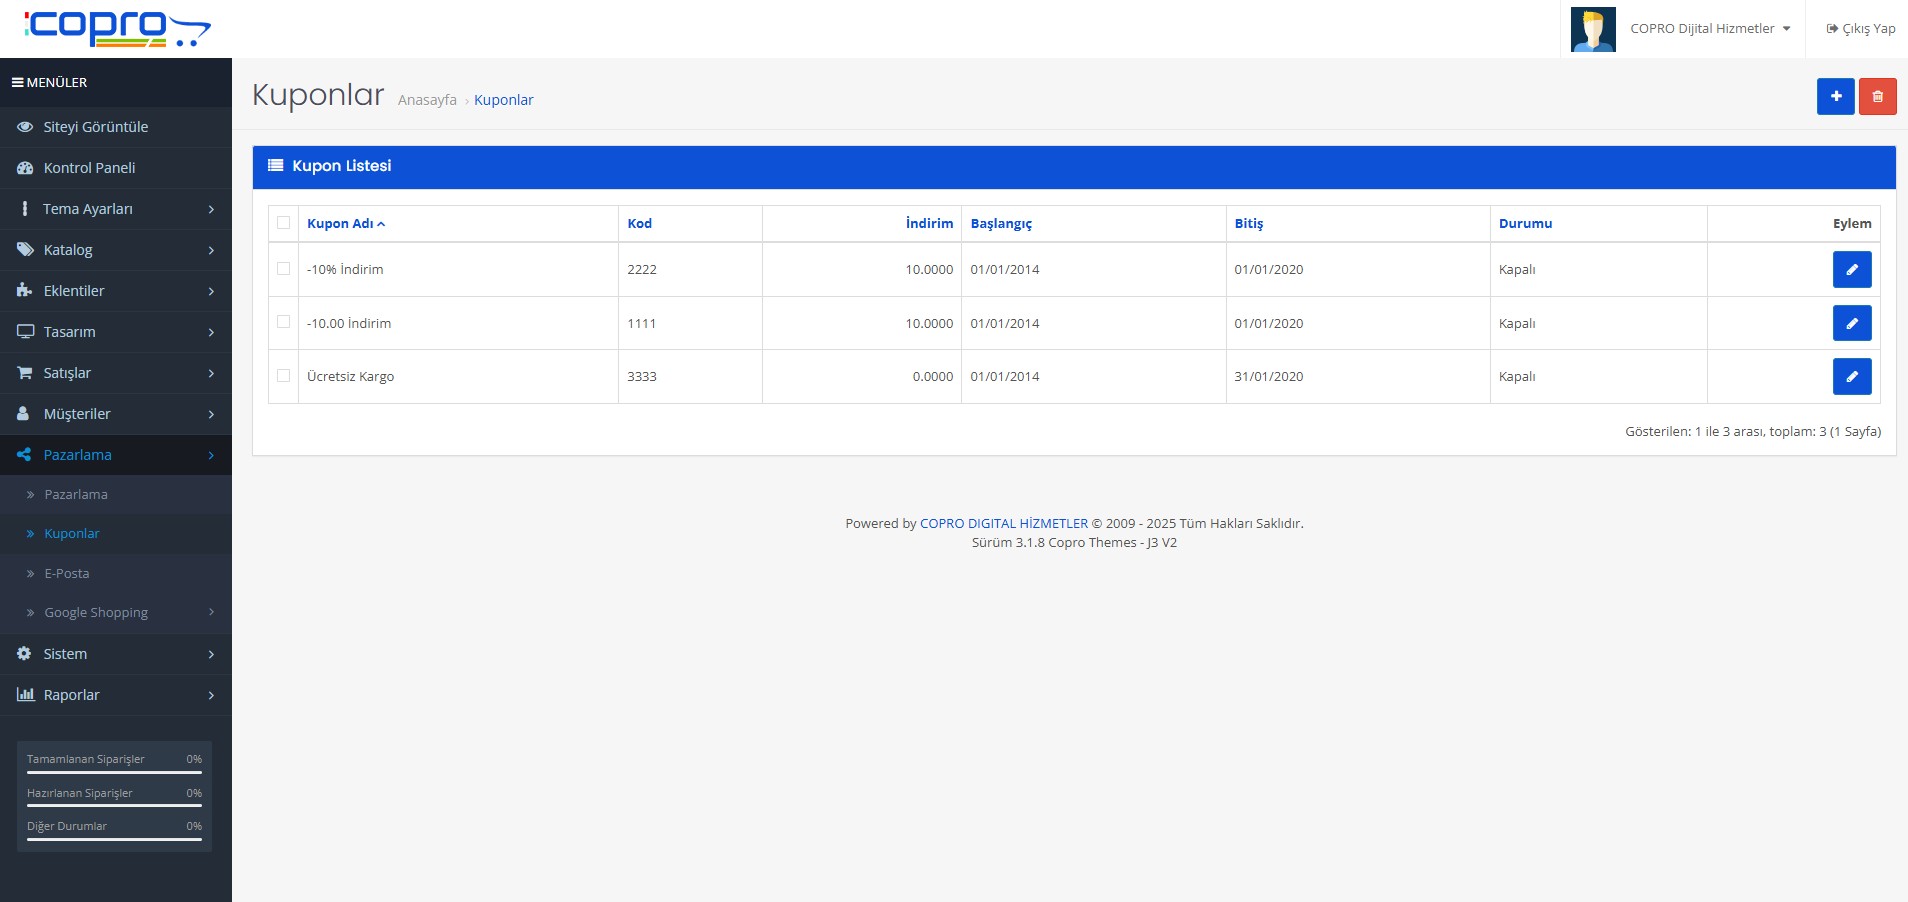Click the blue plus add coupon button
The width and height of the screenshot is (1908, 902).
(x=1835, y=97)
